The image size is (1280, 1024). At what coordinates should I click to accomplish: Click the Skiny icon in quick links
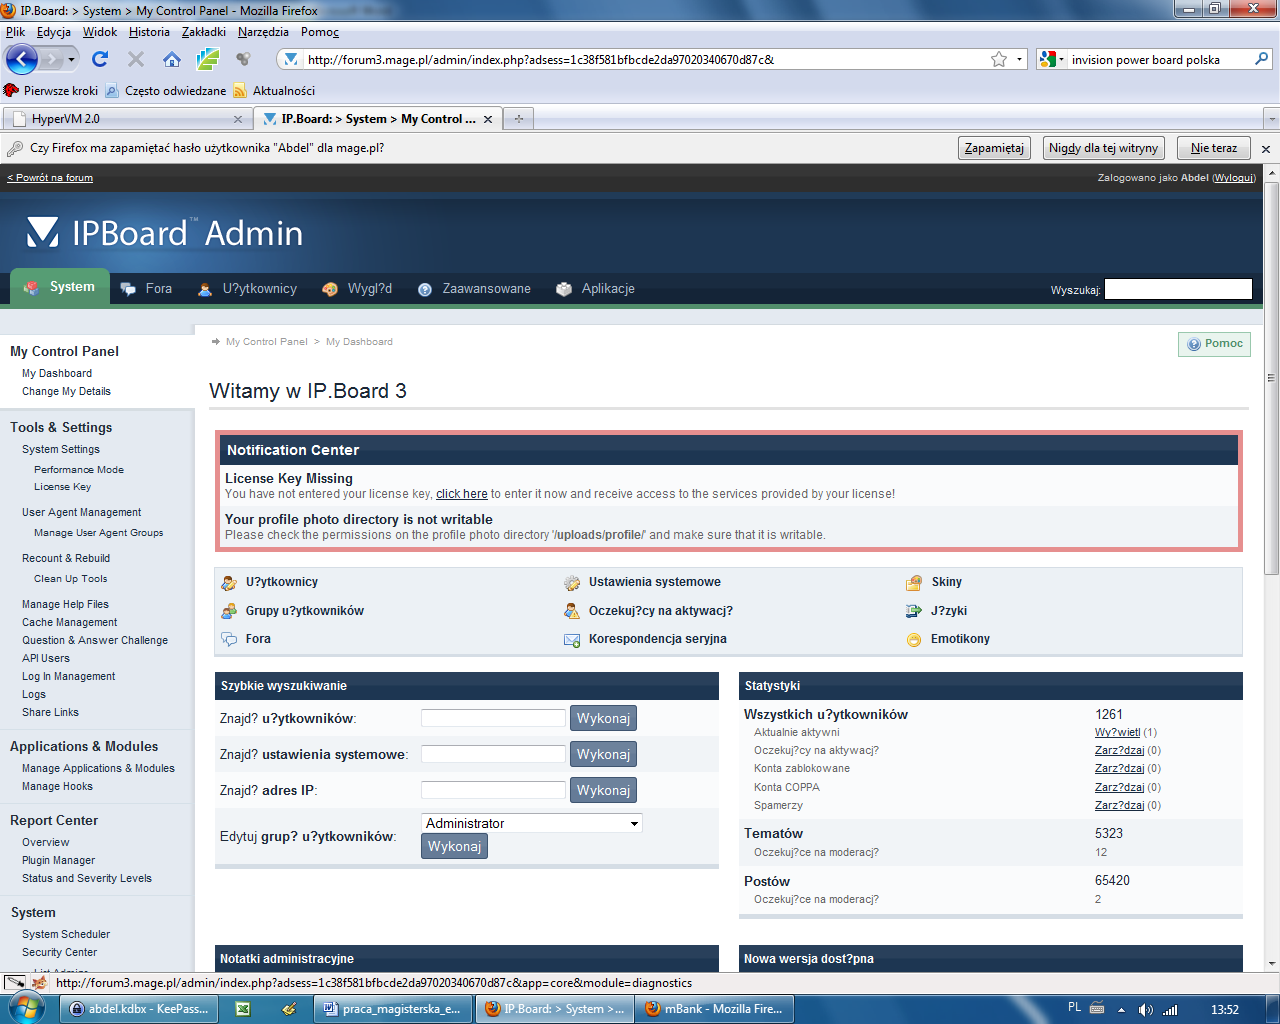tap(914, 583)
